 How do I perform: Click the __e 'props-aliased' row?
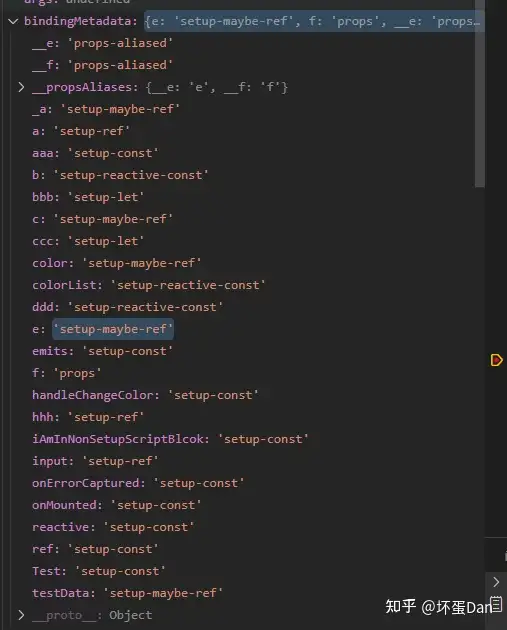102,43
